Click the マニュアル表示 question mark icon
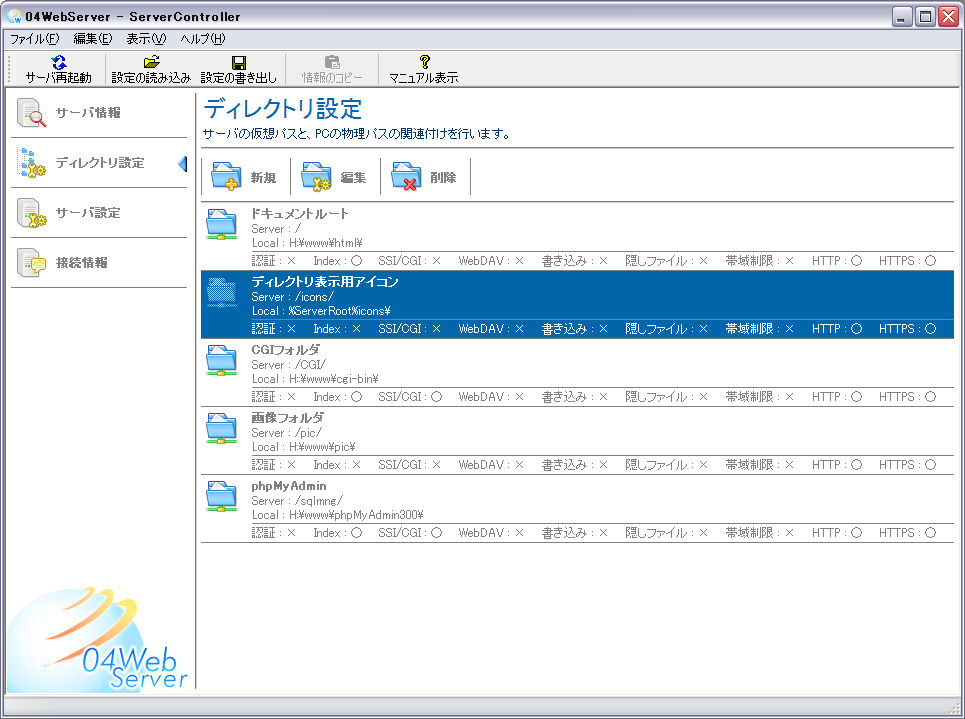This screenshot has width=965, height=719. pyautogui.click(x=424, y=62)
